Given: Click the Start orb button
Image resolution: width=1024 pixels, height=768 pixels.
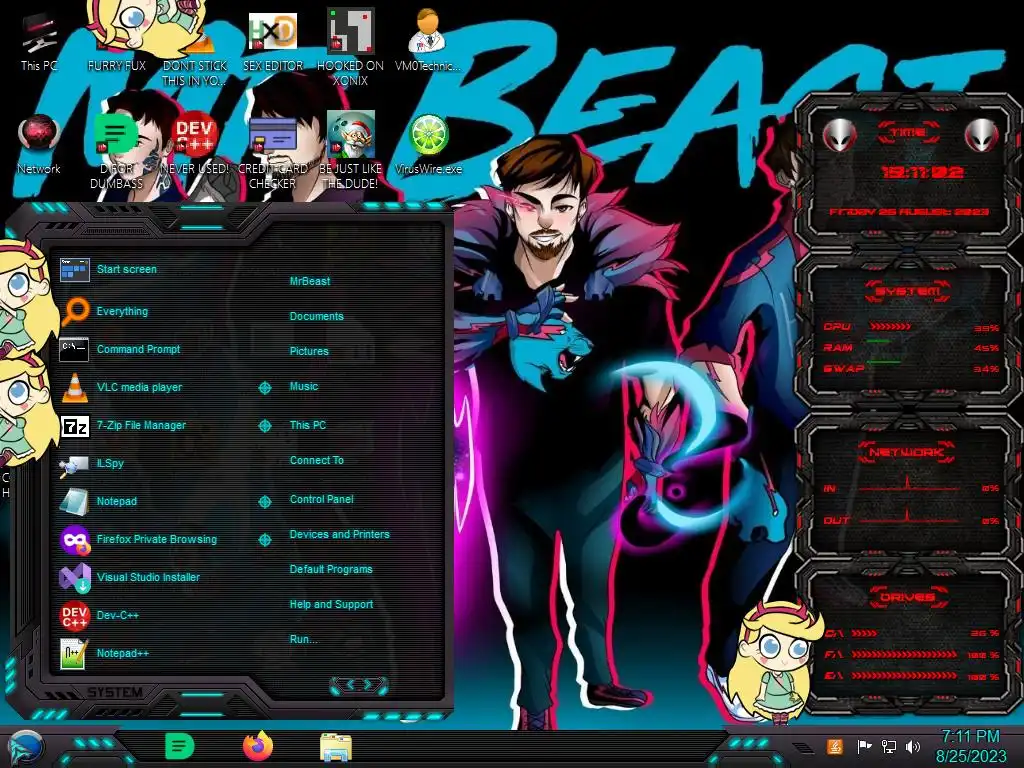Looking at the screenshot, I should 26,748.
